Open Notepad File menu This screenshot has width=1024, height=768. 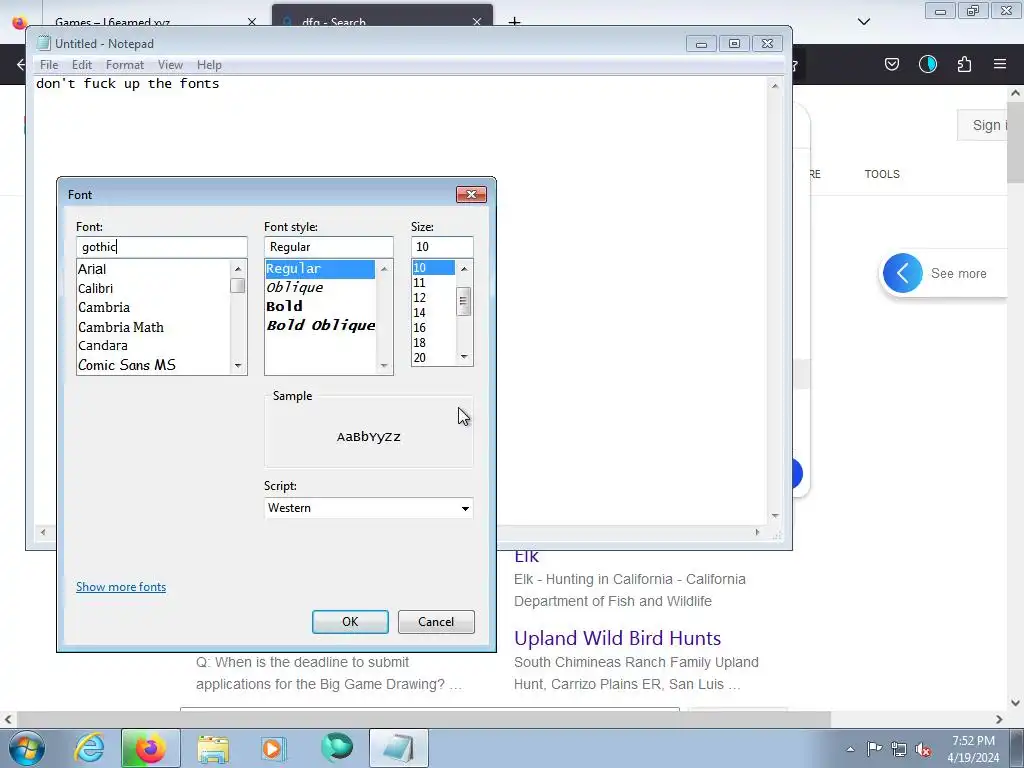[49, 65]
